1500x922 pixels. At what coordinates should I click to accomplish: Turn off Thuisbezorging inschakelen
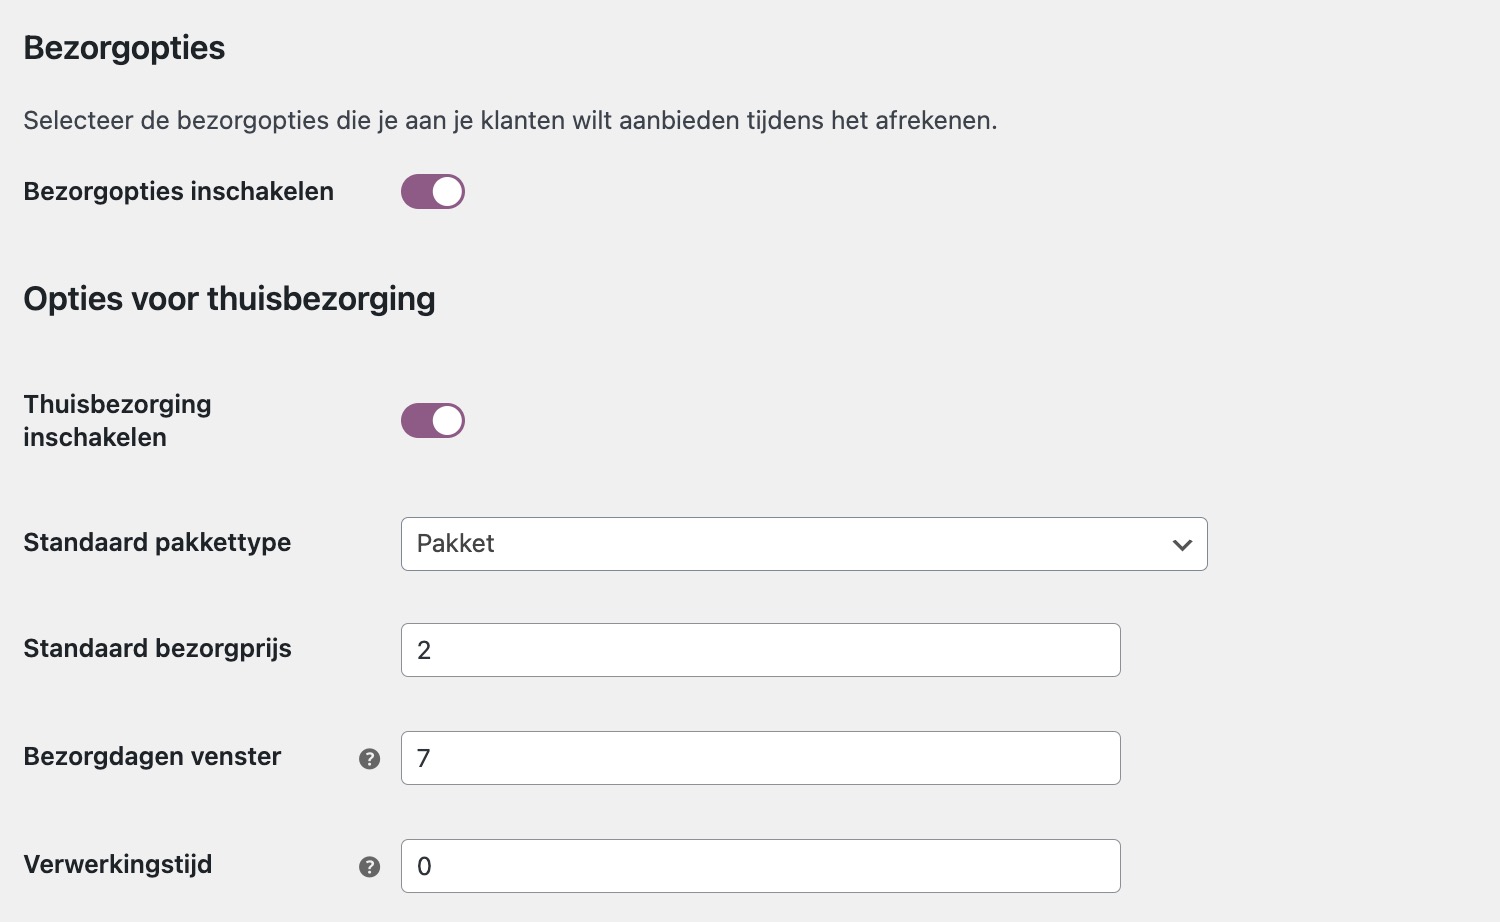[x=432, y=420]
